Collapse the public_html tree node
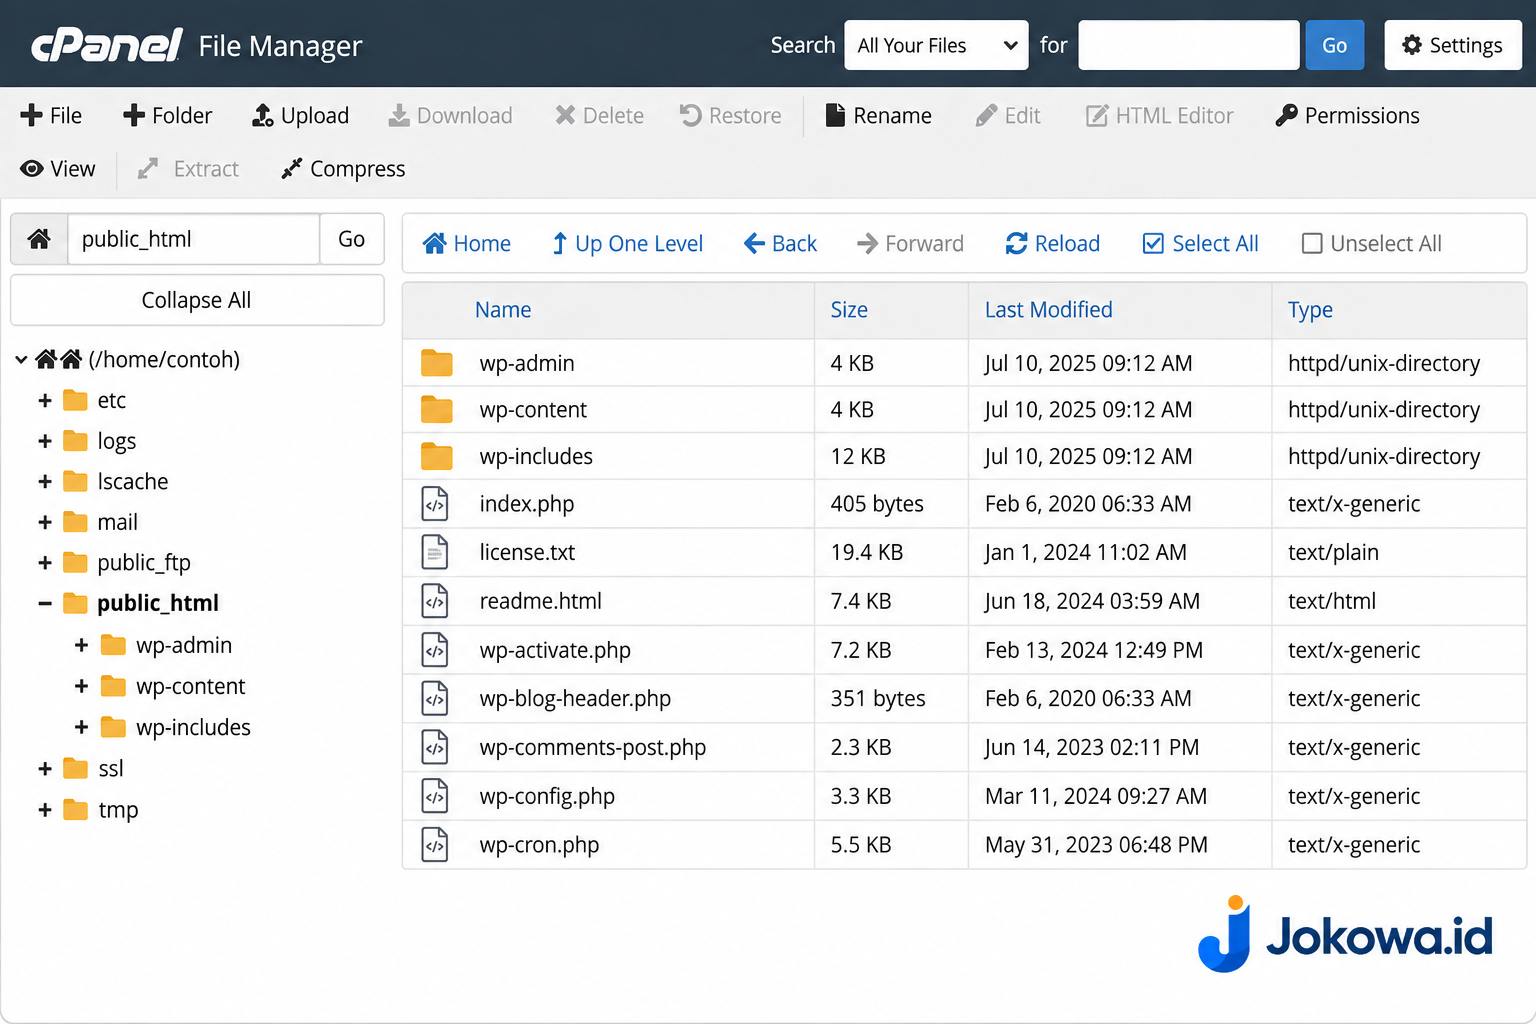 [x=45, y=603]
